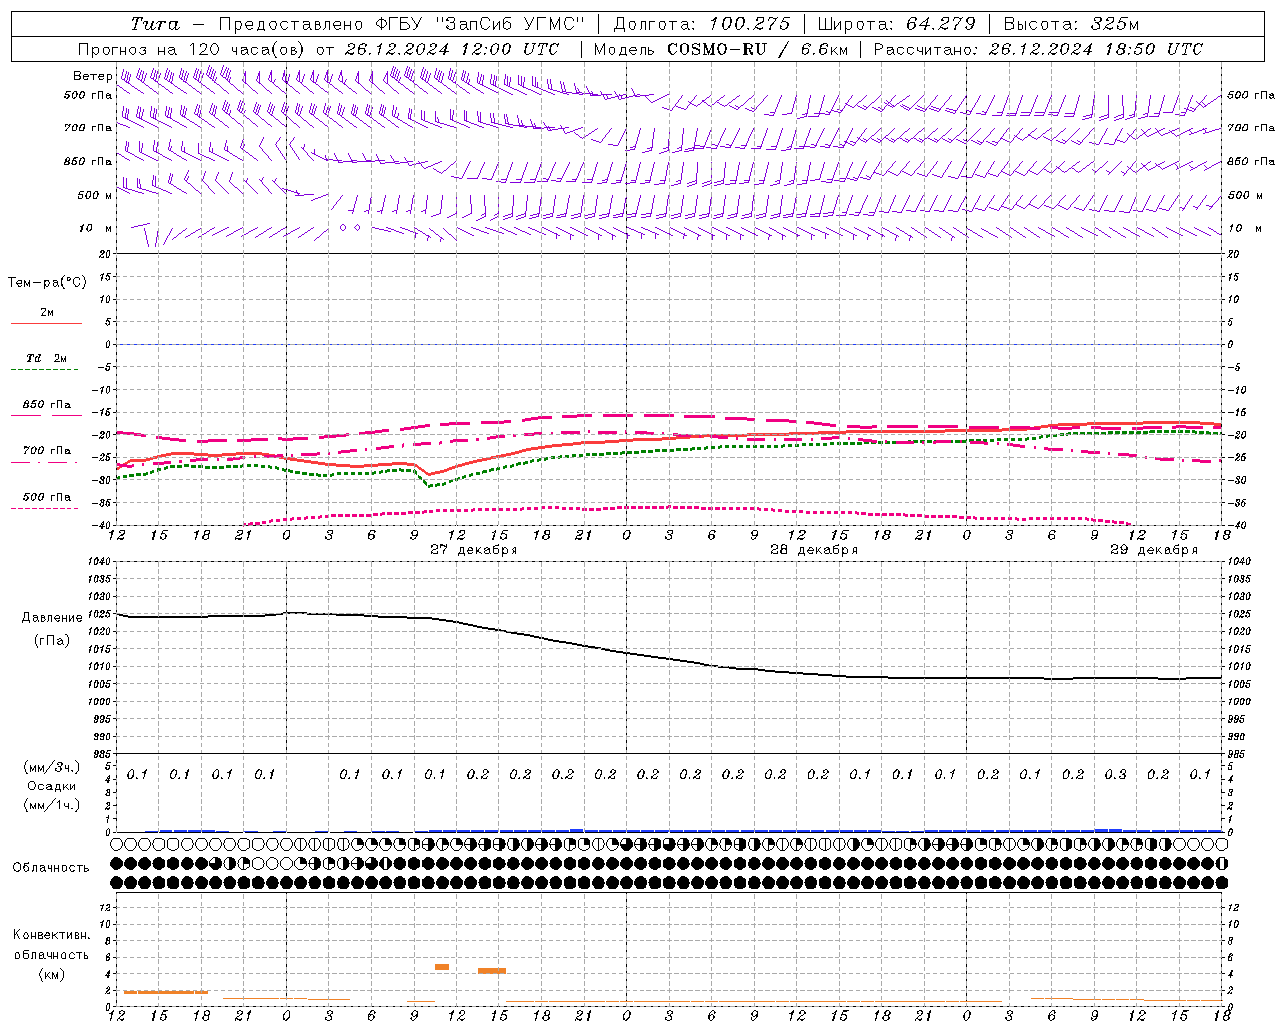Select the "Долгота: 100.275" header value
Screen dimensions: 1280x1024
point(701,24)
